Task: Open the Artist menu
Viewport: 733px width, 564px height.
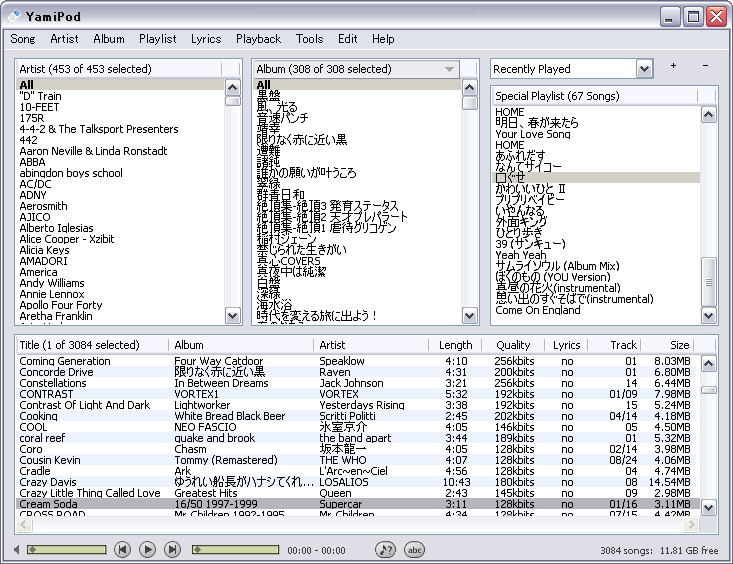Action: pyautogui.click(x=65, y=39)
